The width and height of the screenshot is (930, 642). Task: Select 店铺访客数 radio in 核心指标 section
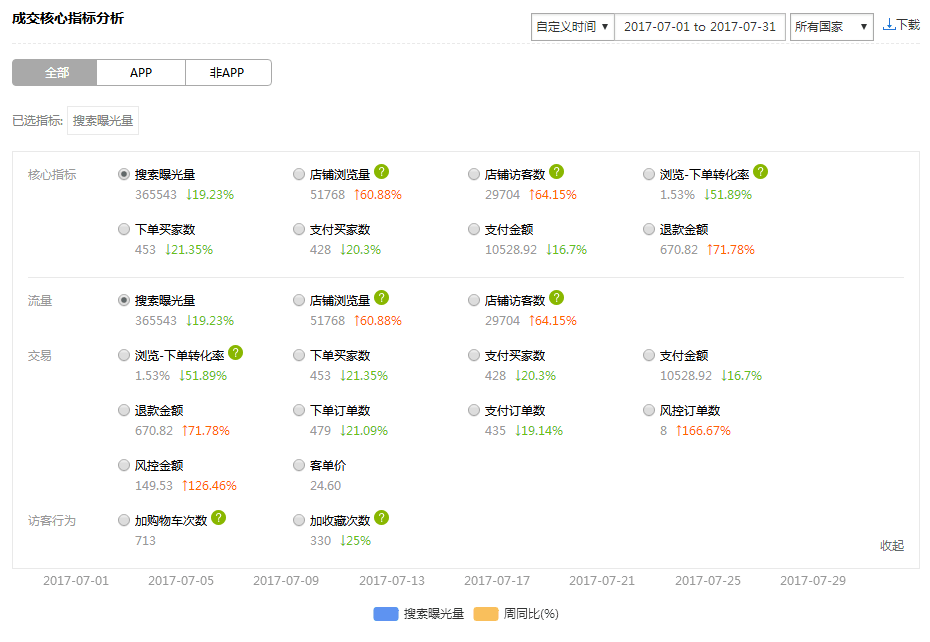point(474,174)
